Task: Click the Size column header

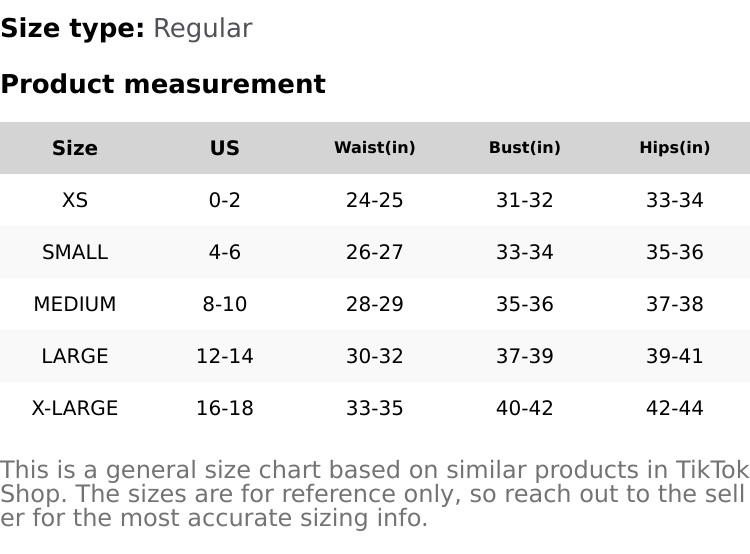Action: tap(75, 148)
